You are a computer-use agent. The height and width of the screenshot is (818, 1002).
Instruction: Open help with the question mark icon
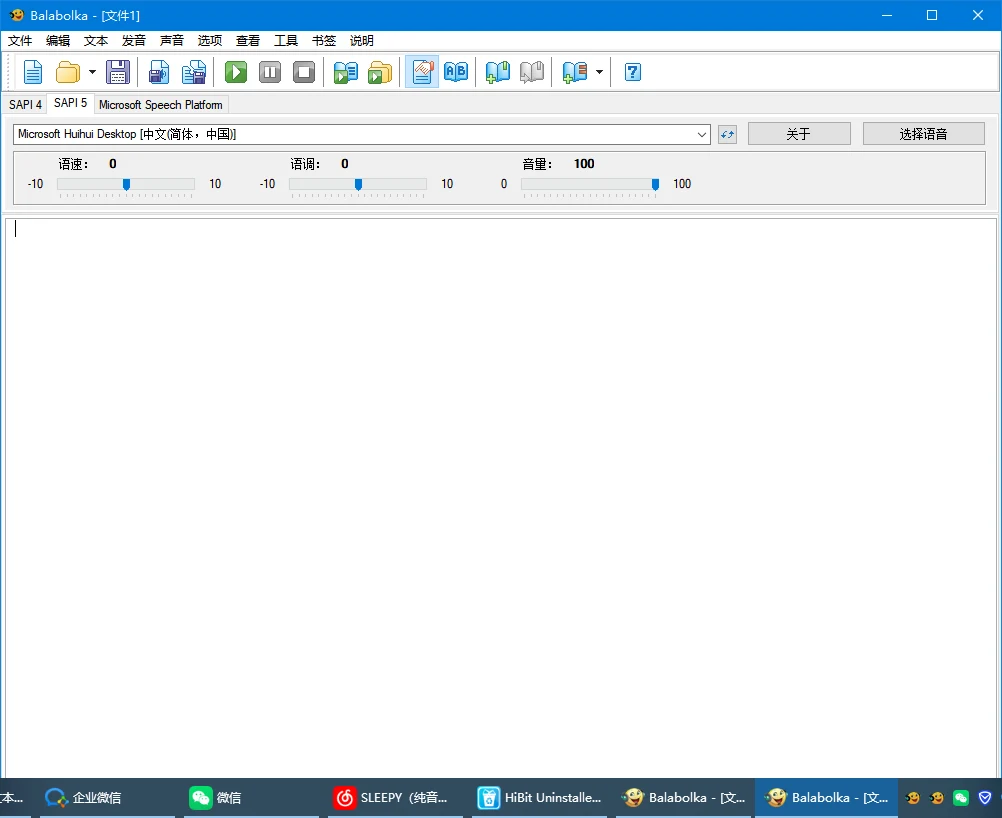pos(633,72)
